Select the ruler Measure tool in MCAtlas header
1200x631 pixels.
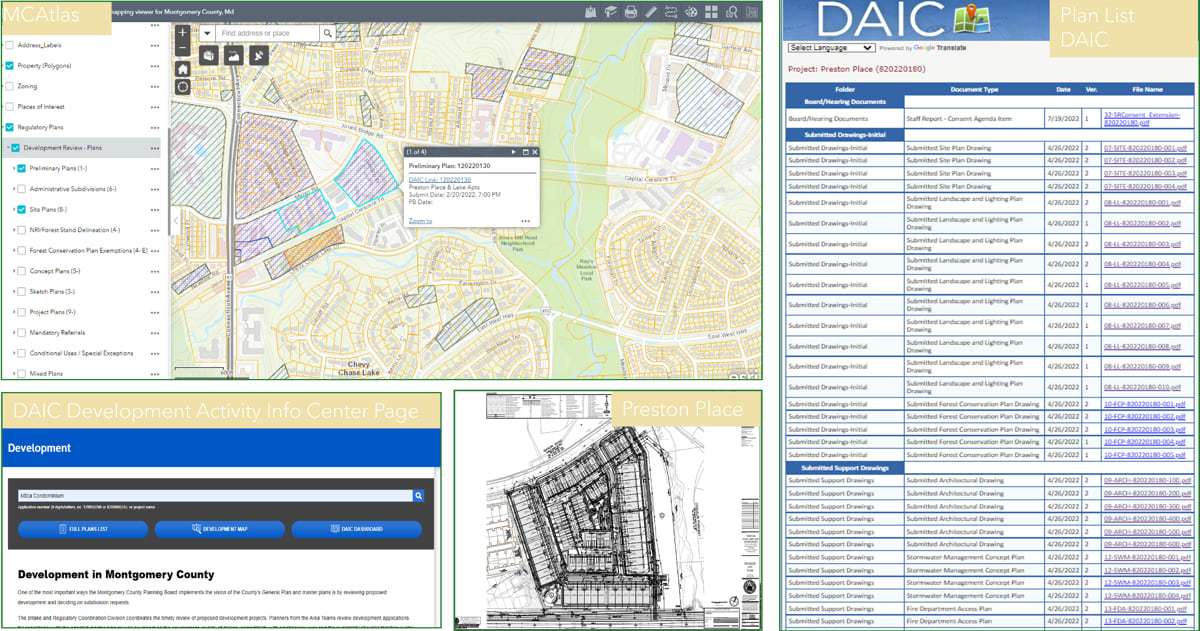pos(651,11)
